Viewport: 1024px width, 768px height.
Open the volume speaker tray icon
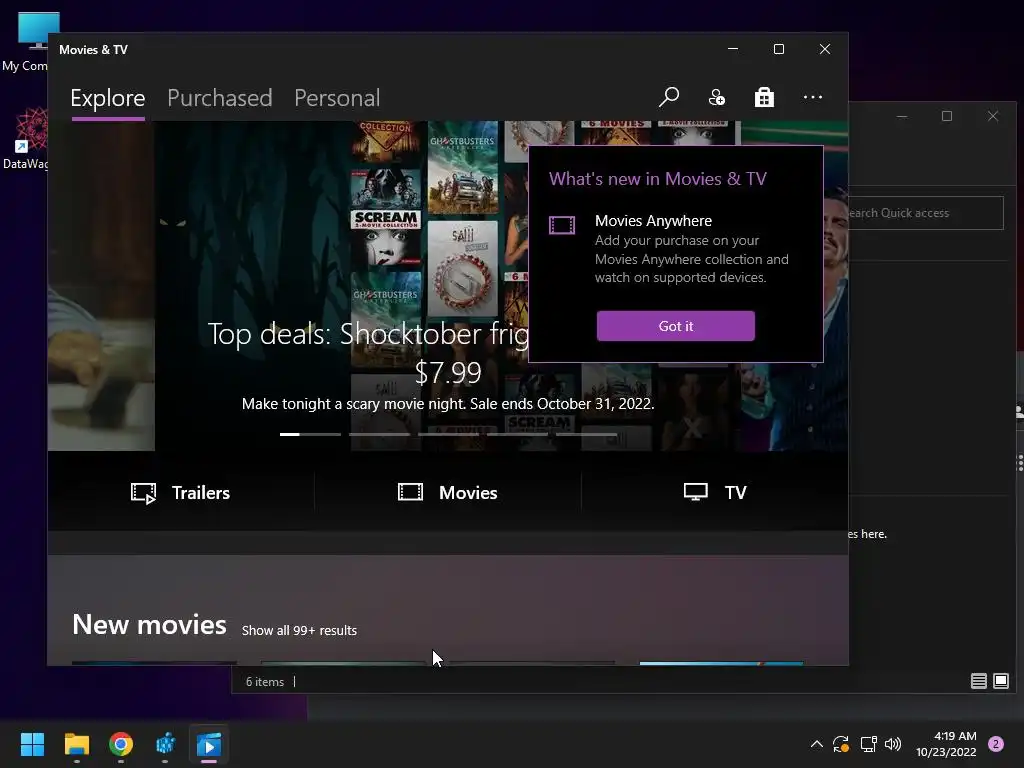coord(893,744)
